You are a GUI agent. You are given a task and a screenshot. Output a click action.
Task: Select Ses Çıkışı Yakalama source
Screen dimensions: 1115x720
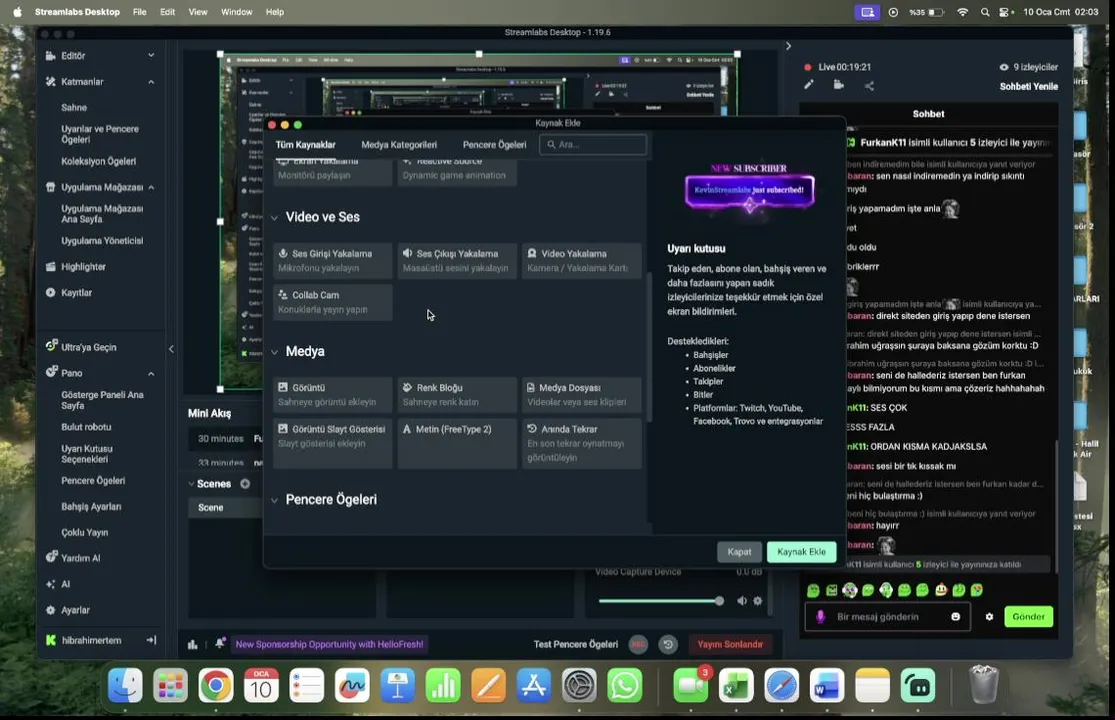pyautogui.click(x=457, y=260)
